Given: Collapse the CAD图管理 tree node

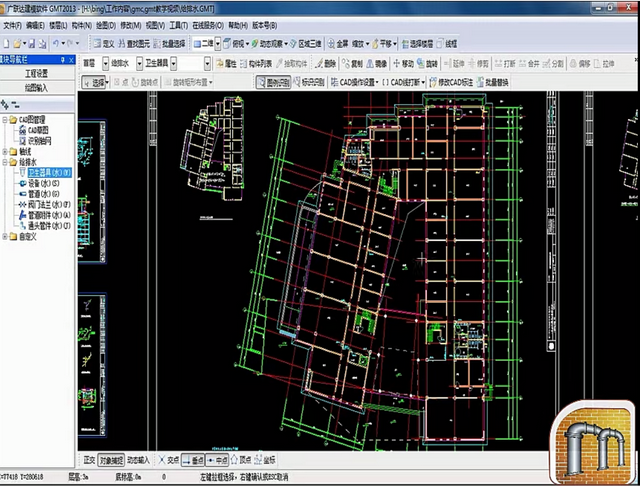Looking at the screenshot, I should pyautogui.click(x=4, y=120).
